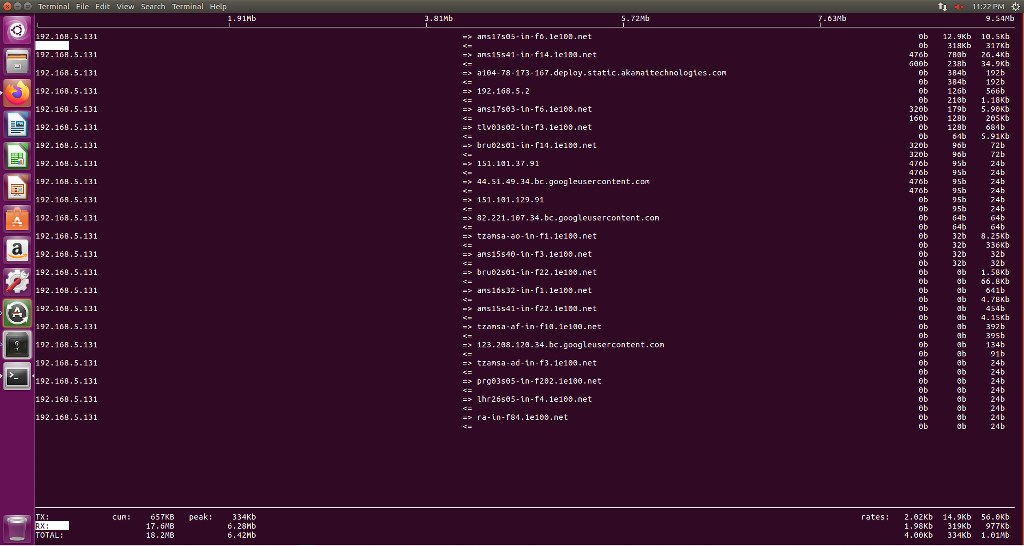Open the network connections indicator
This screenshot has width=1024, height=546.
coord(942,7)
